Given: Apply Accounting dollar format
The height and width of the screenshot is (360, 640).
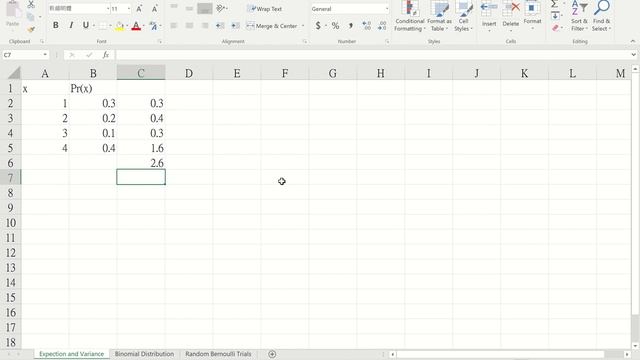Looking at the screenshot, I should pos(318,26).
